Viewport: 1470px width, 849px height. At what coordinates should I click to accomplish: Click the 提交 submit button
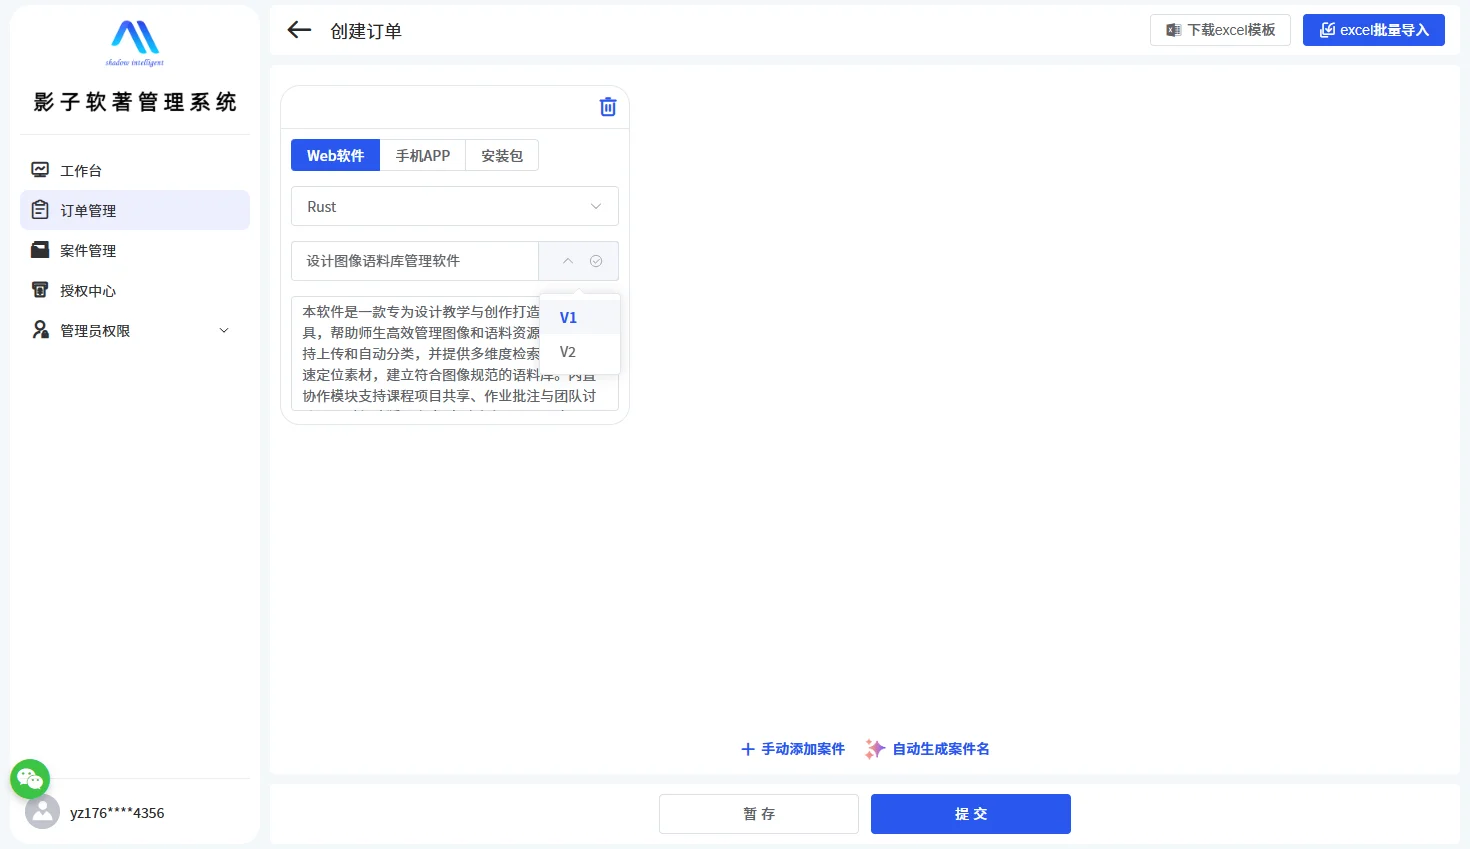point(969,813)
